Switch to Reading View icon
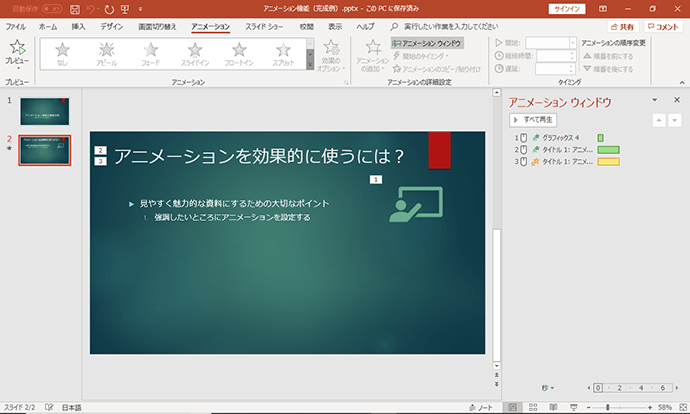The width and height of the screenshot is (690, 414). point(553,407)
